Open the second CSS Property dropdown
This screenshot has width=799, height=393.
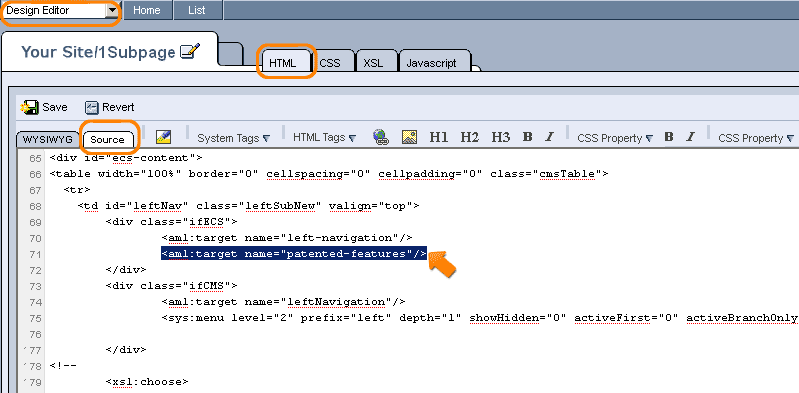click(756, 138)
